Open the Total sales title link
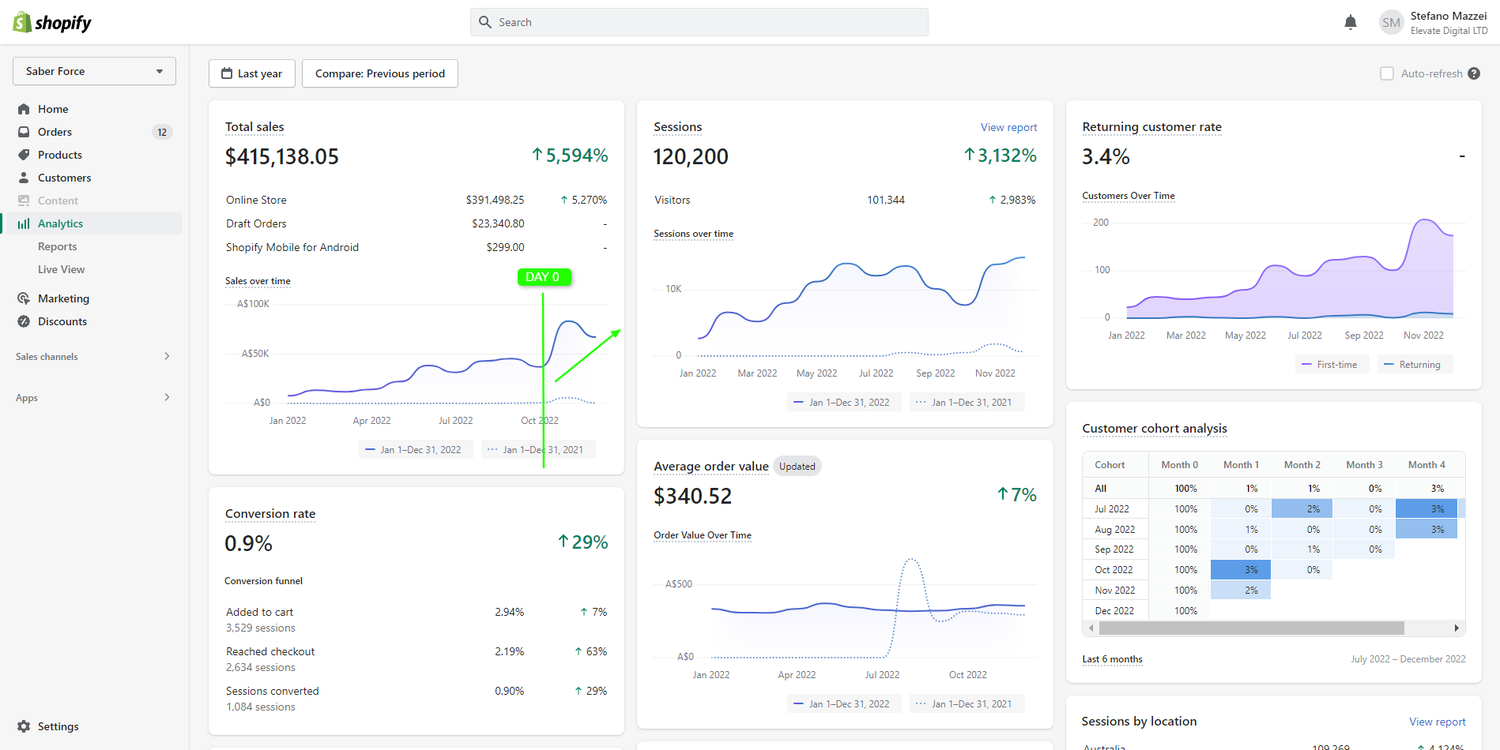Image resolution: width=1500 pixels, height=750 pixels. 254,127
